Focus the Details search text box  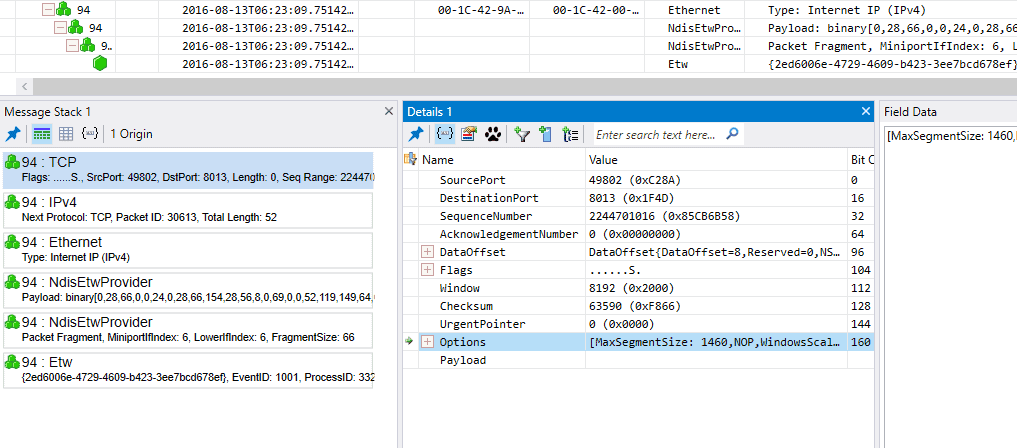tap(658, 135)
